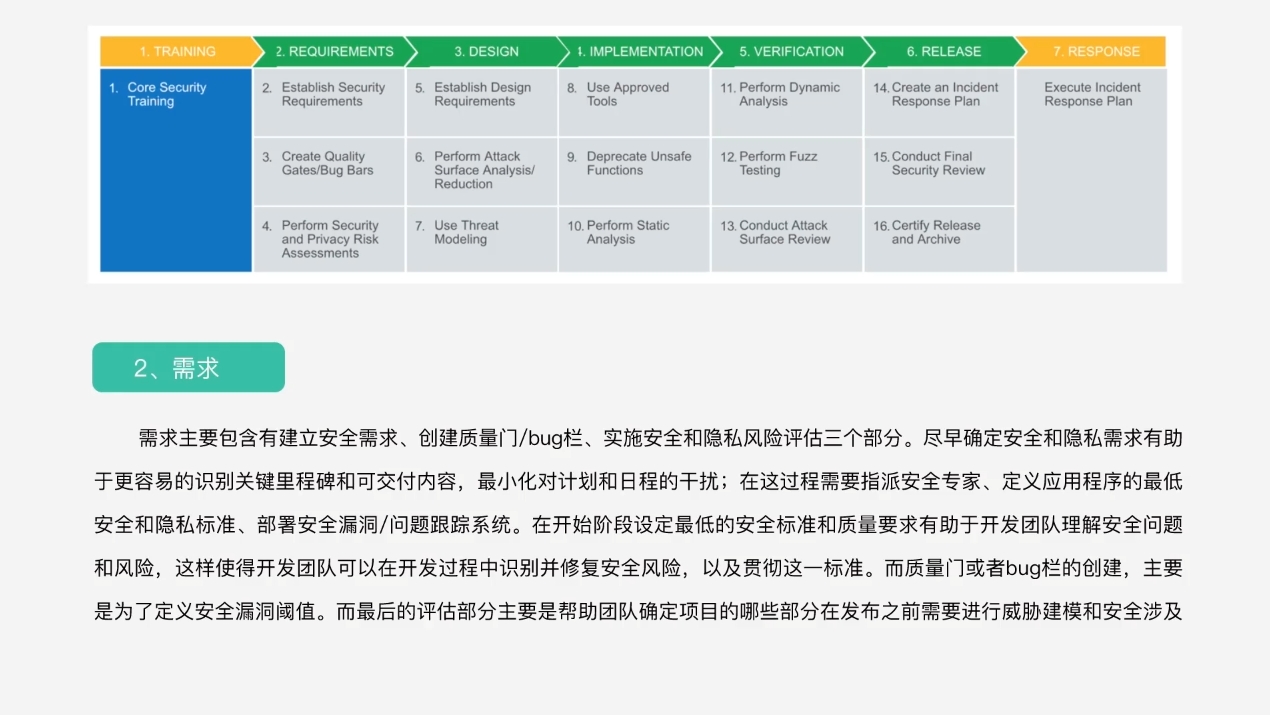Select Perform Attack Surface Analysis/Reduction cell
Viewport: 1270px width, 715px height.
[482, 171]
